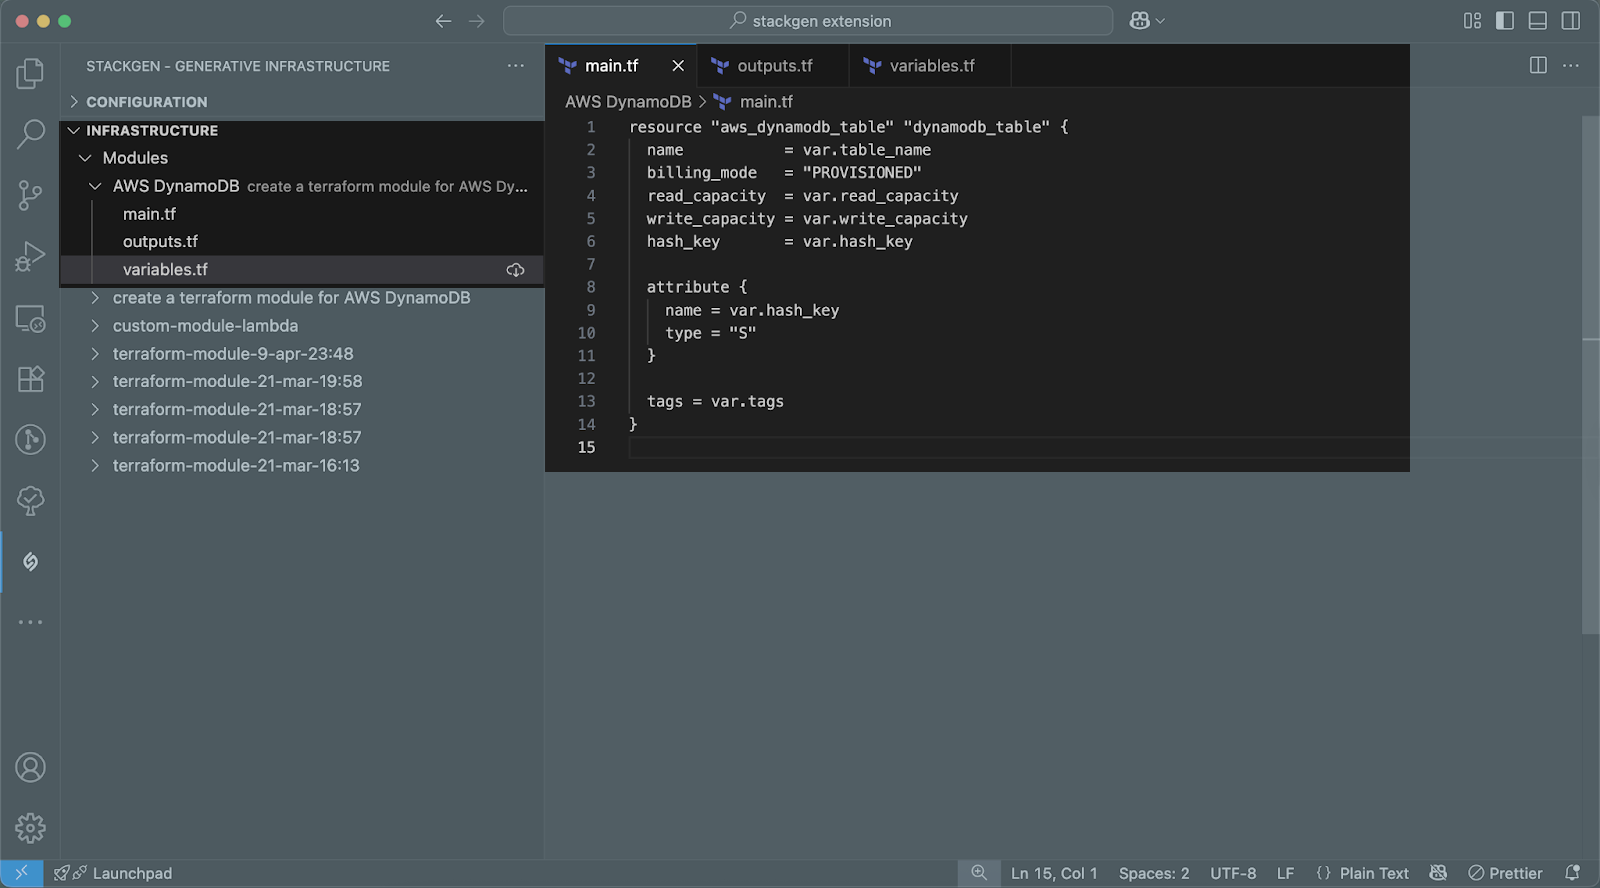Open notifications bell in status bar
The height and width of the screenshot is (888, 1600).
[x=1572, y=873]
